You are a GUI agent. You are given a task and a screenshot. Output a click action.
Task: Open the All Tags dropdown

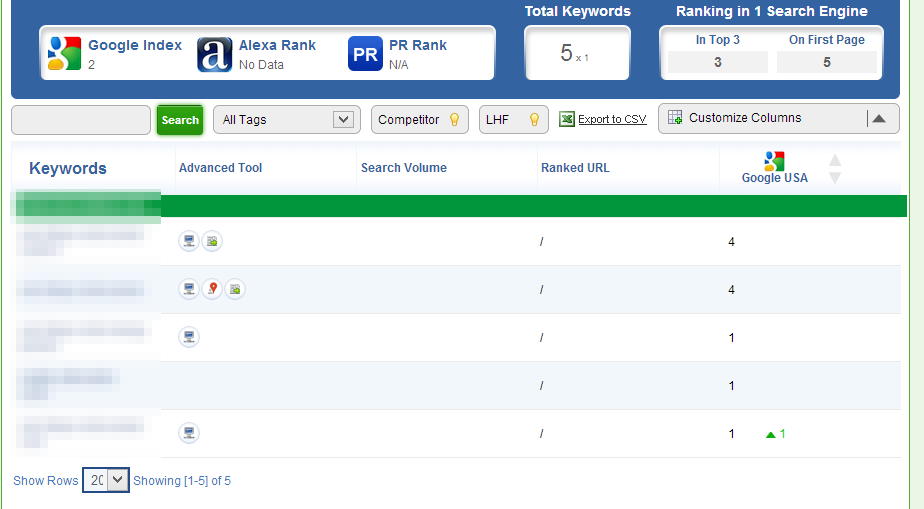(286, 120)
